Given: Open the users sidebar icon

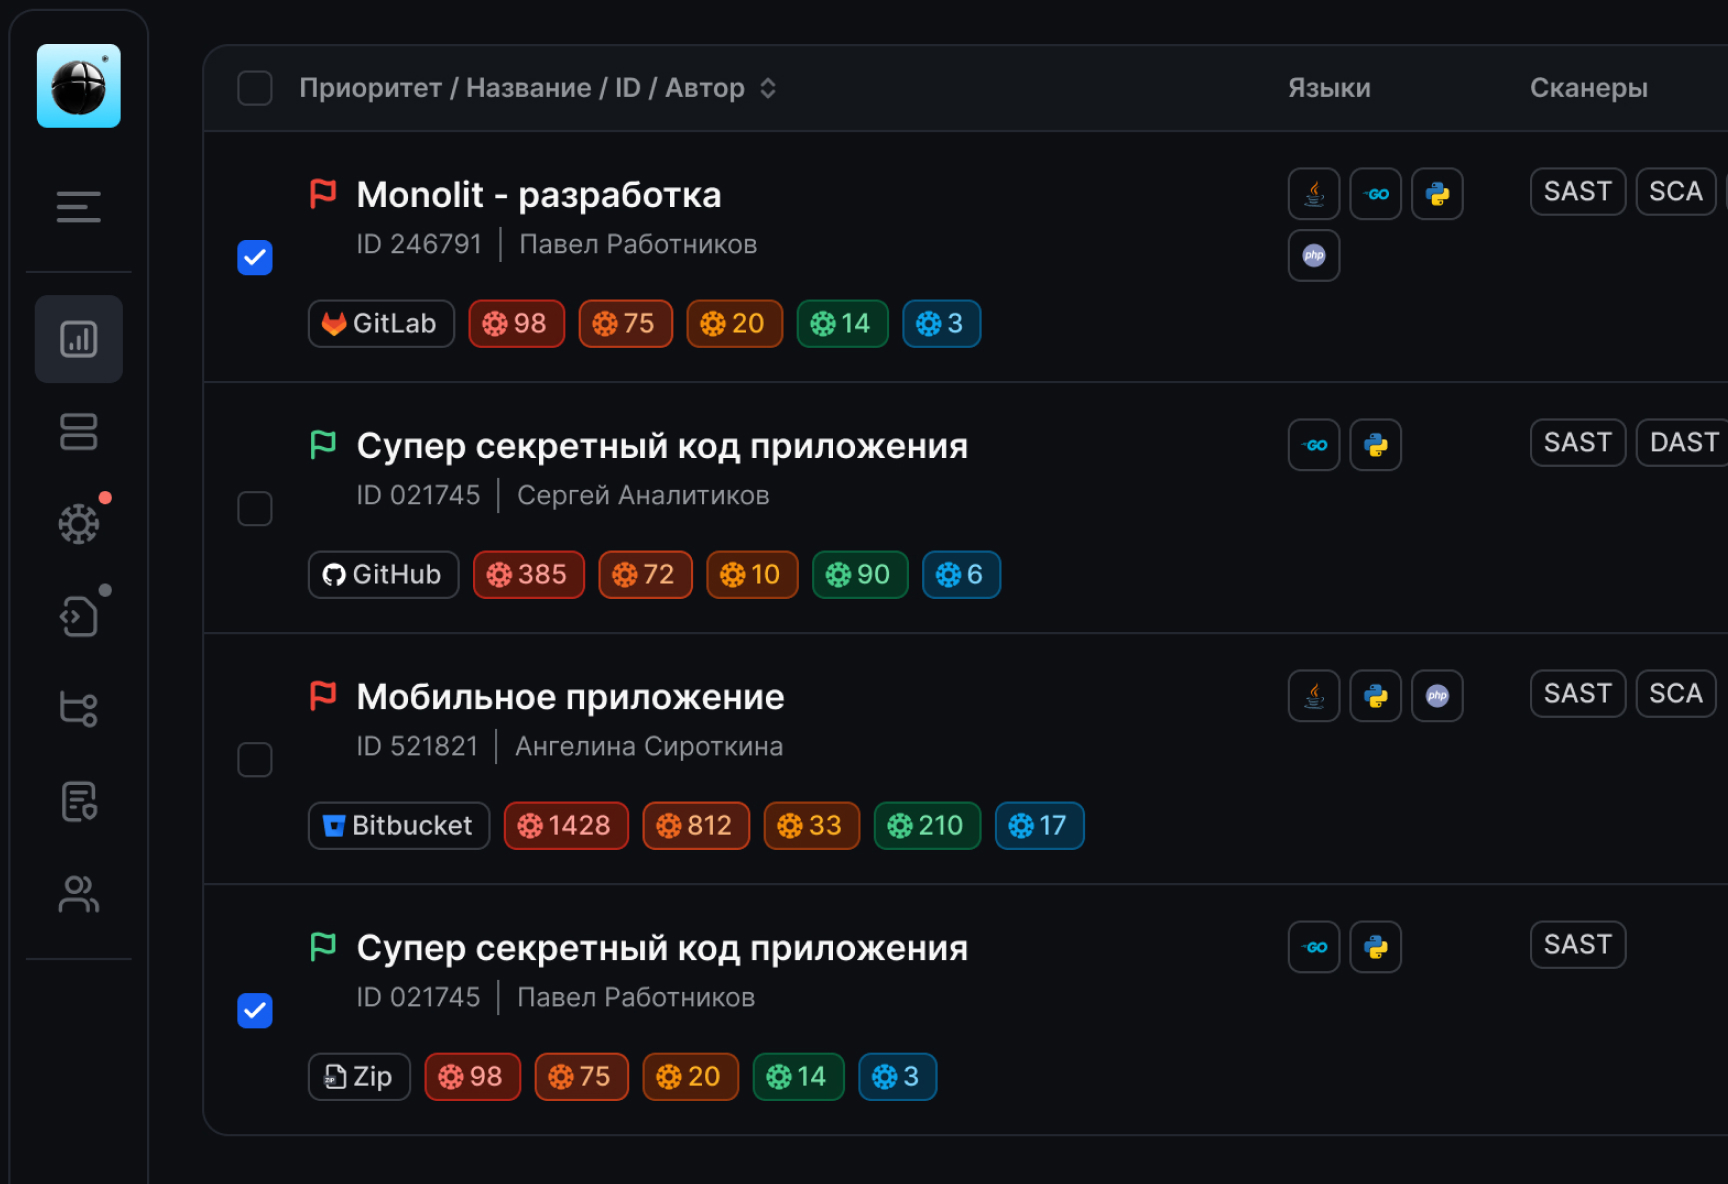Looking at the screenshot, I should (x=78, y=894).
